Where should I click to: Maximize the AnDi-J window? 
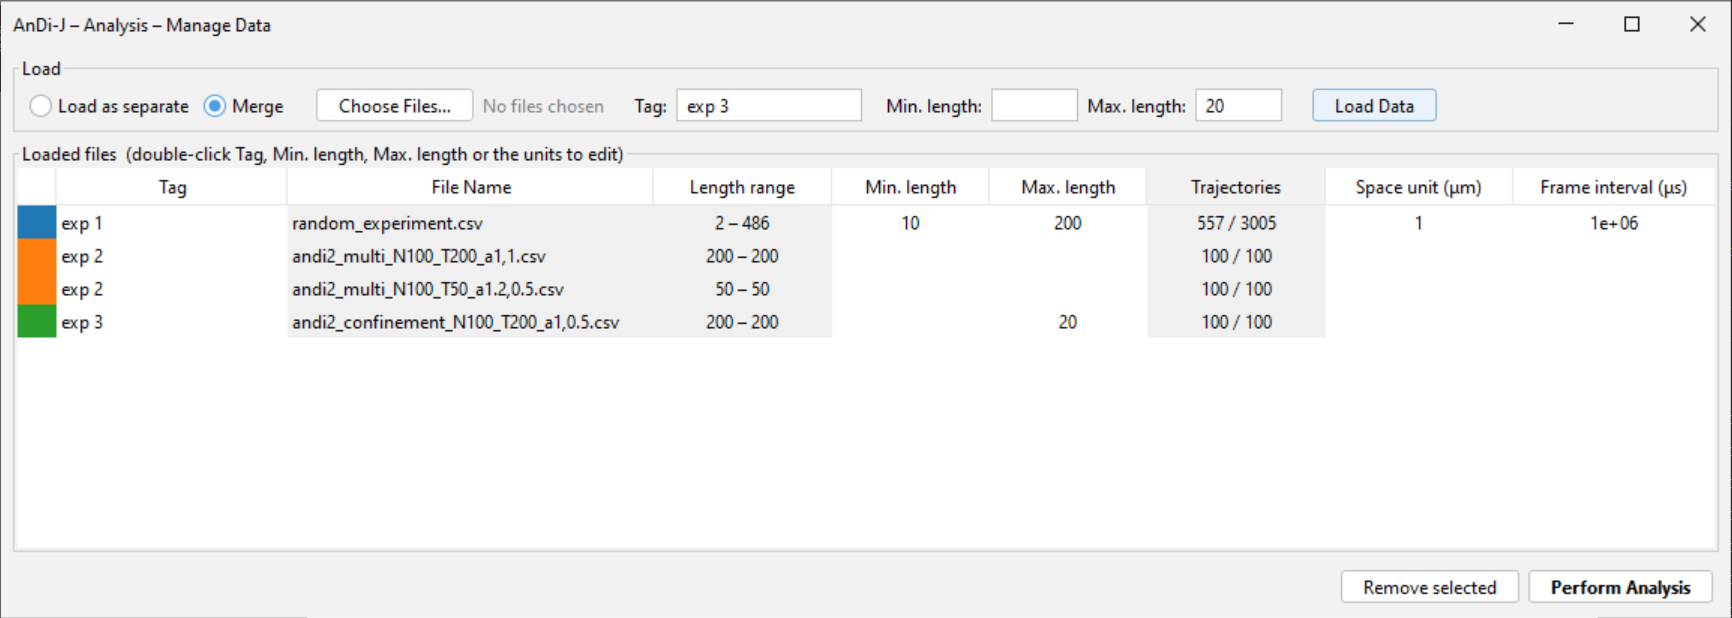pyautogui.click(x=1632, y=24)
